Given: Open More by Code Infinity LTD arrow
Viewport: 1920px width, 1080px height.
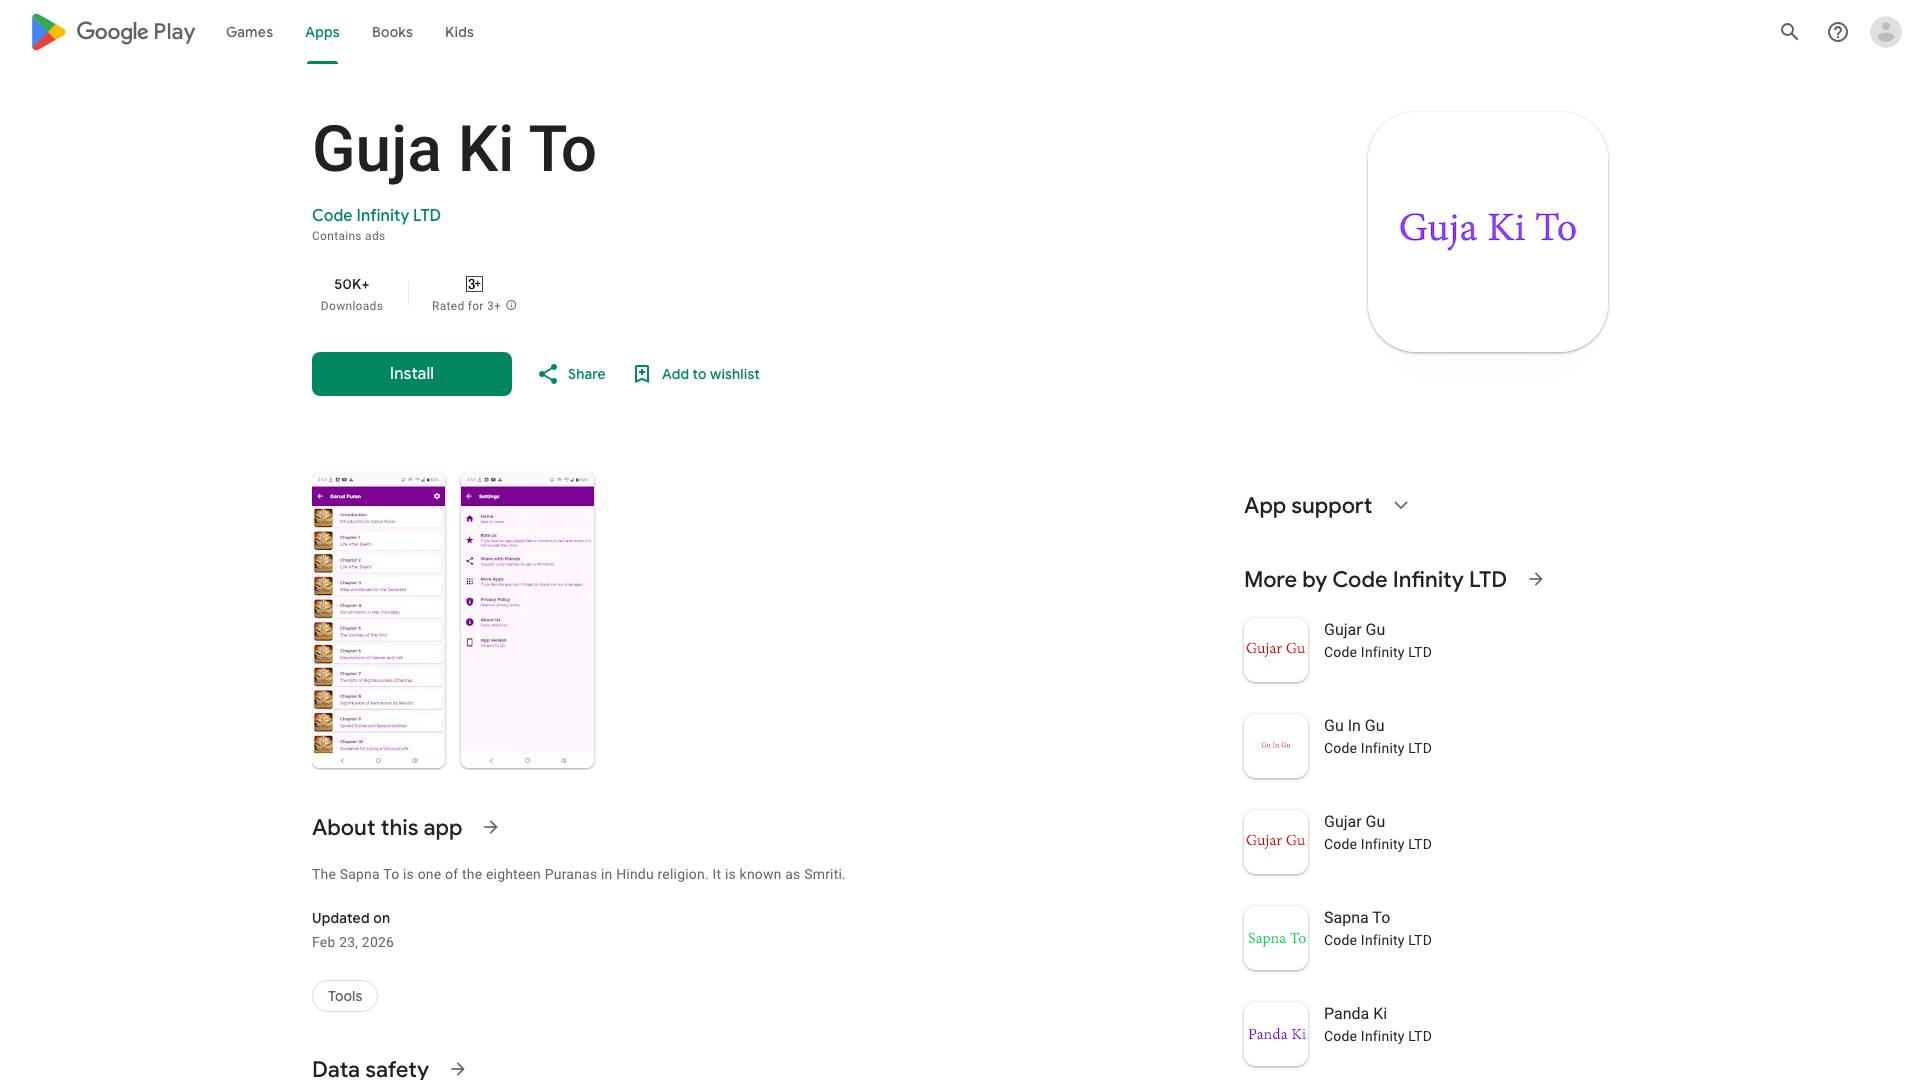Looking at the screenshot, I should 1536,580.
